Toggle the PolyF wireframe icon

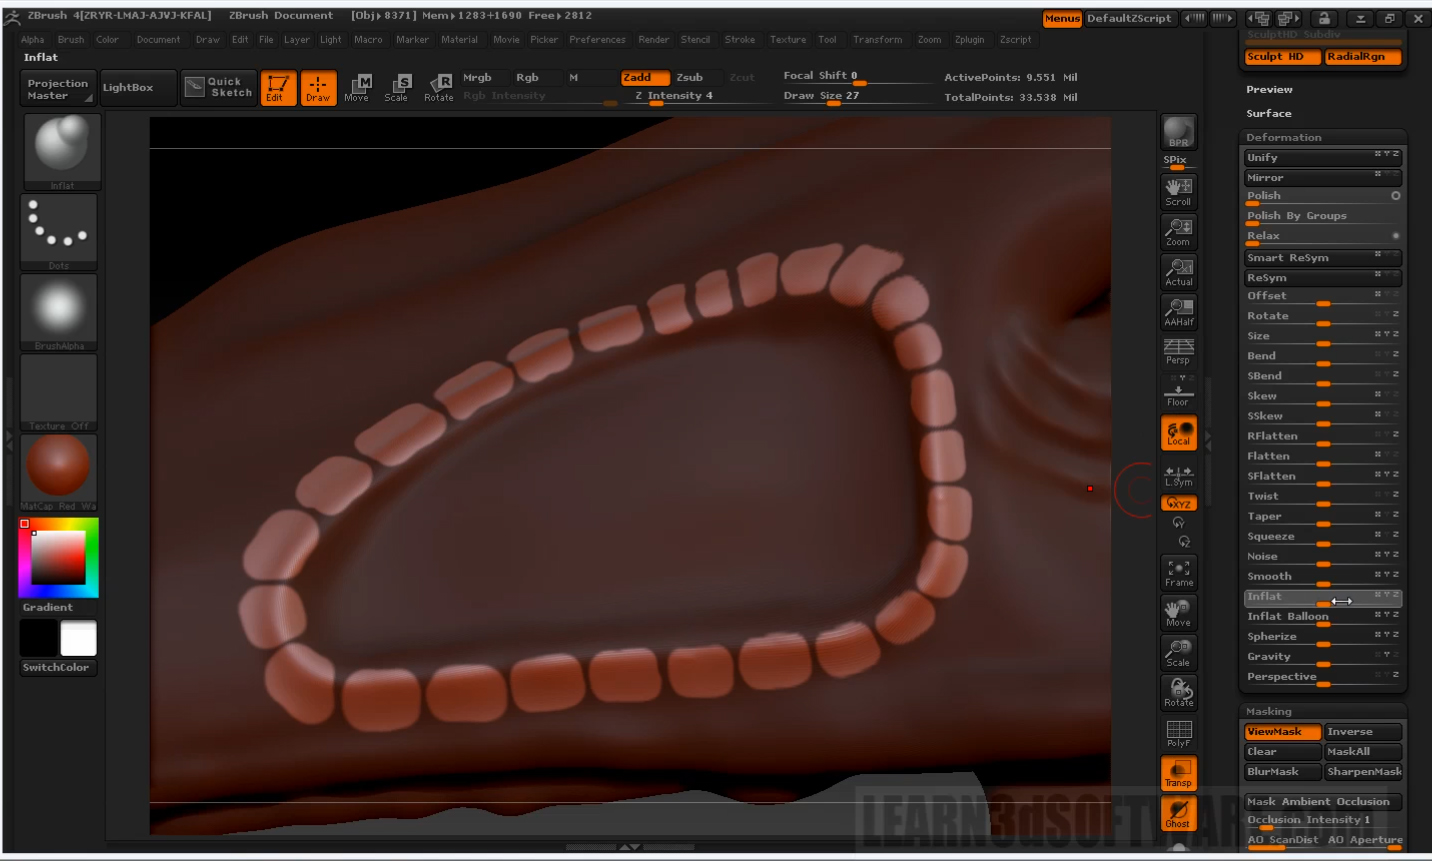[x=1178, y=734]
